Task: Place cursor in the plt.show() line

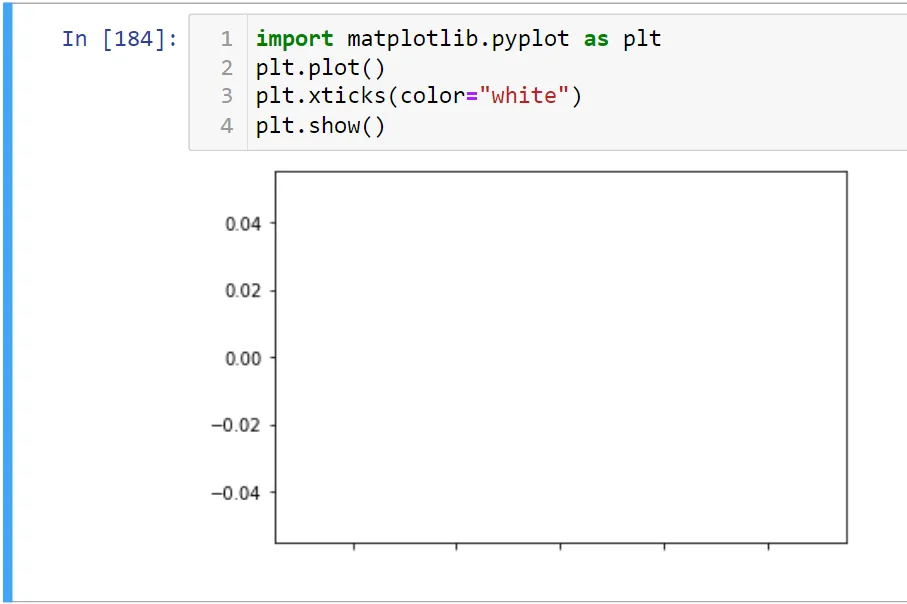Action: coord(320,126)
